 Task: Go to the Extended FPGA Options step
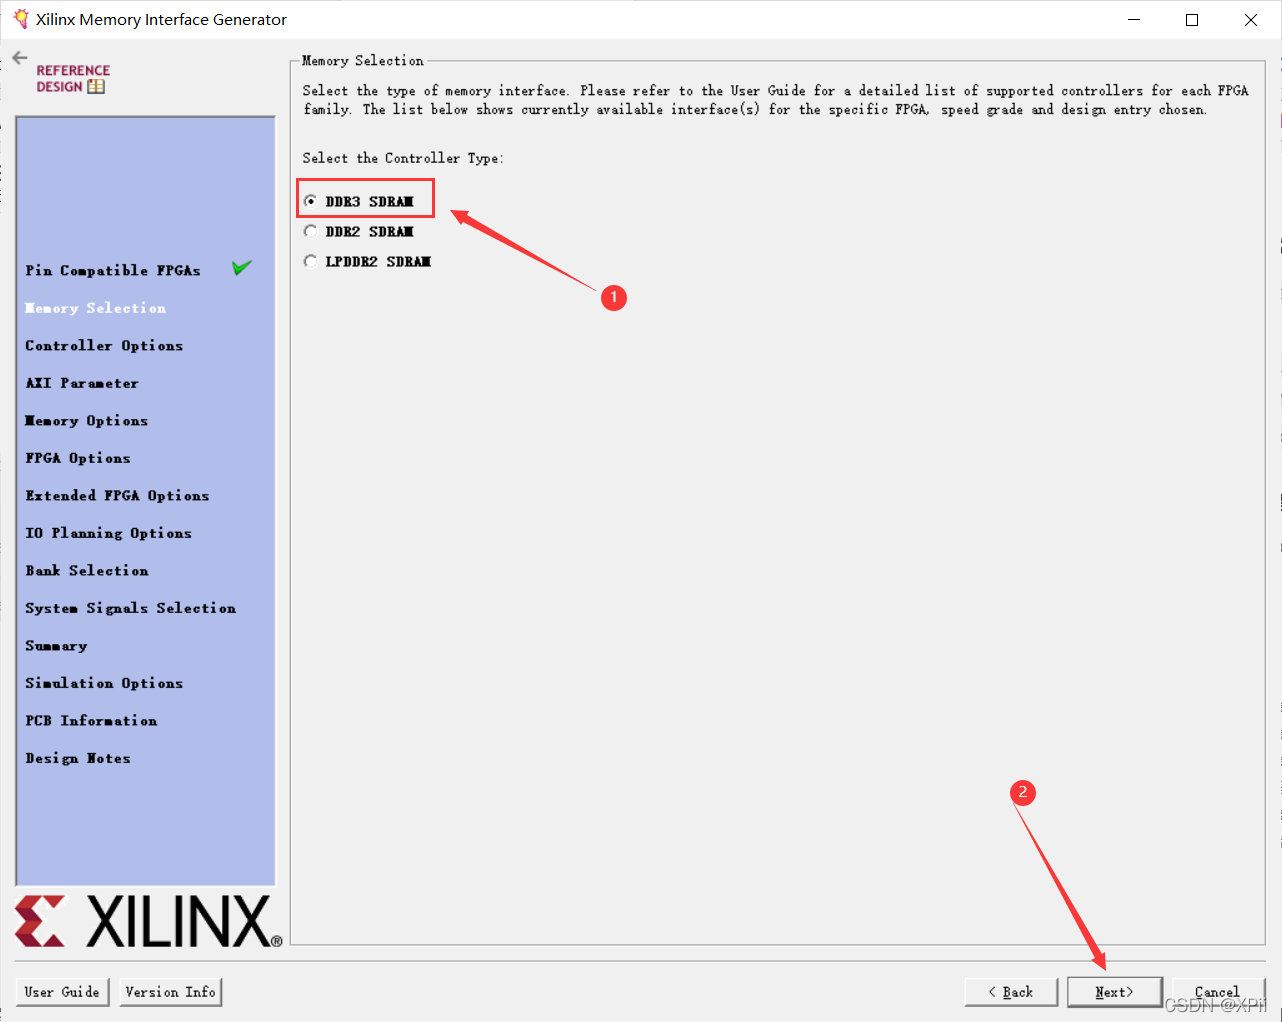pyautogui.click(x=117, y=496)
